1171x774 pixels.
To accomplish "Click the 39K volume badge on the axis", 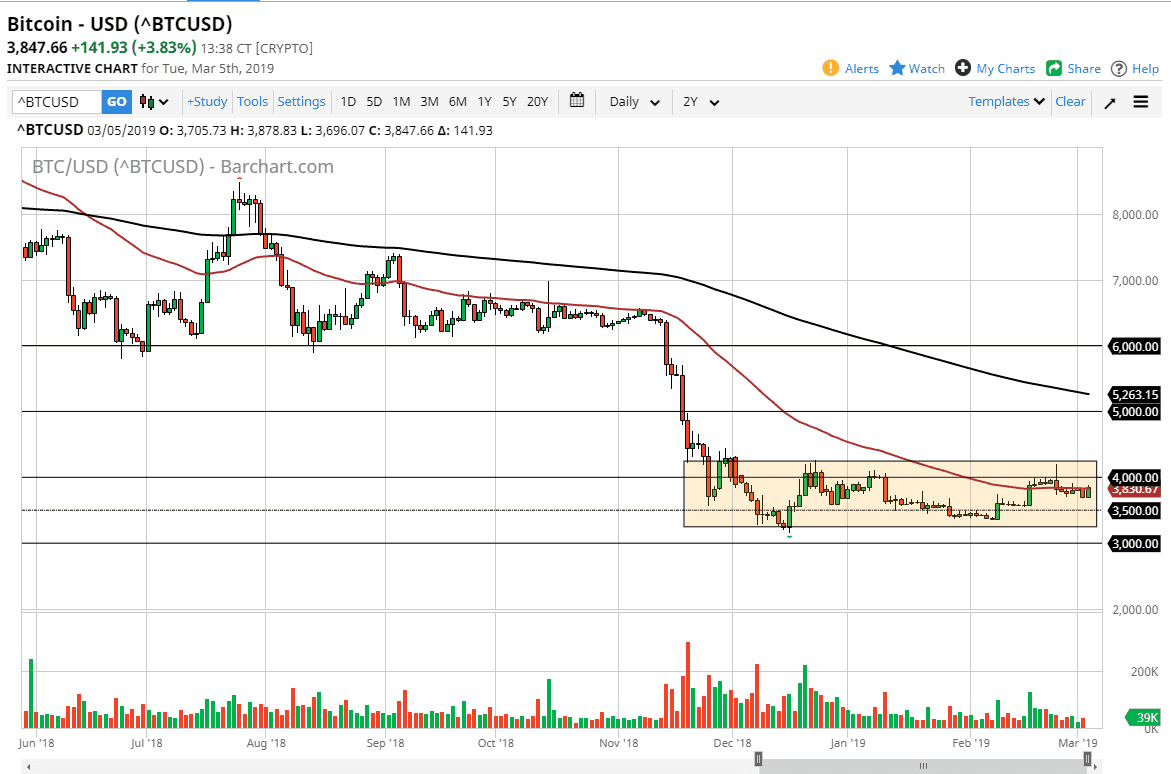I will tap(1141, 717).
